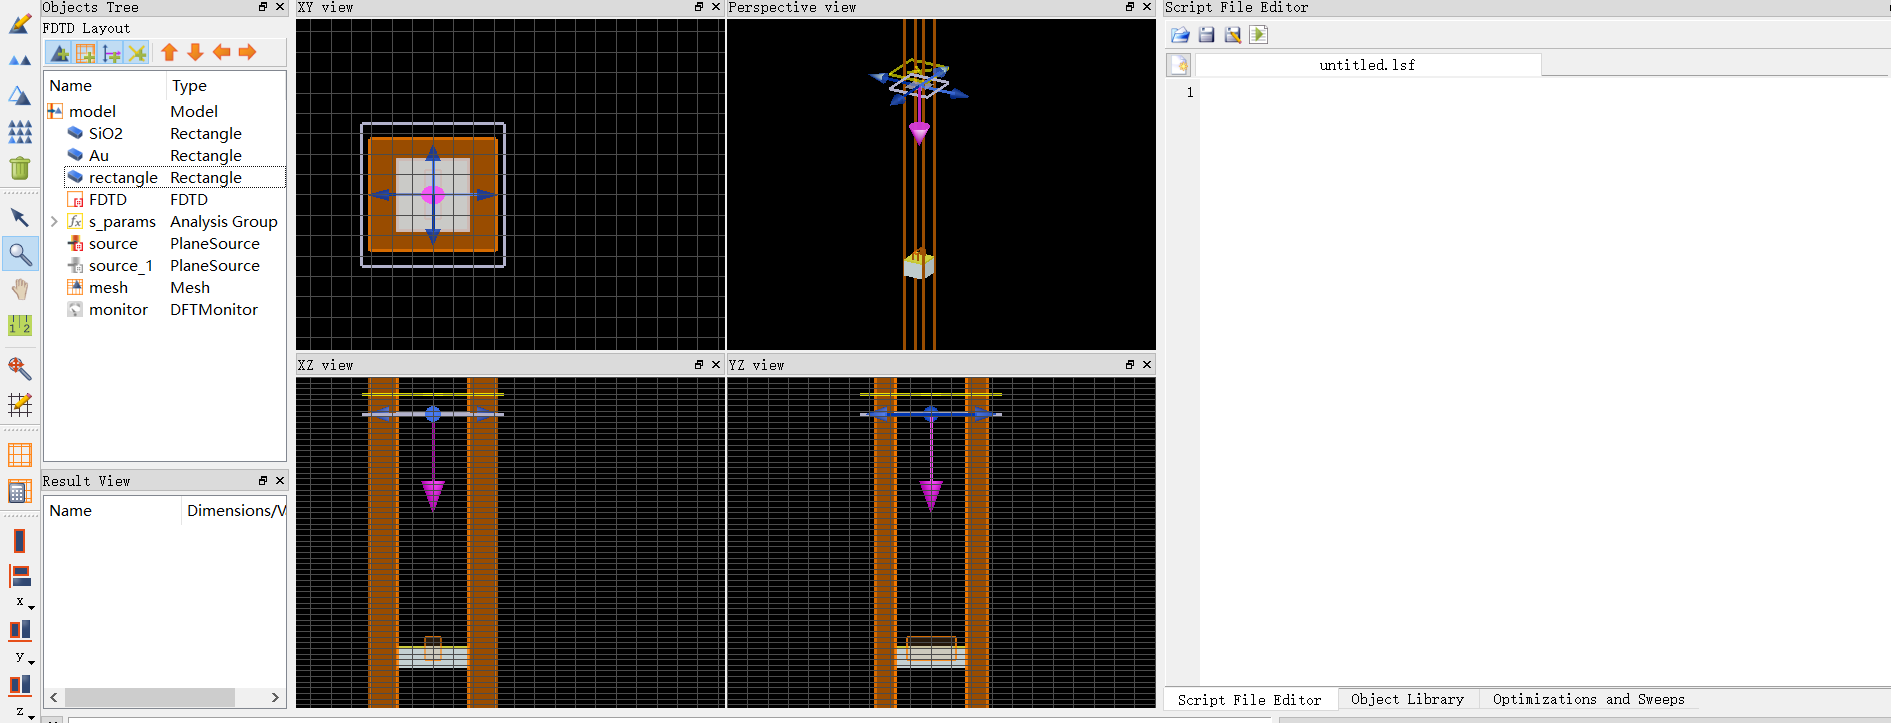Click the Result View horizontal scrollbar

tap(150, 697)
